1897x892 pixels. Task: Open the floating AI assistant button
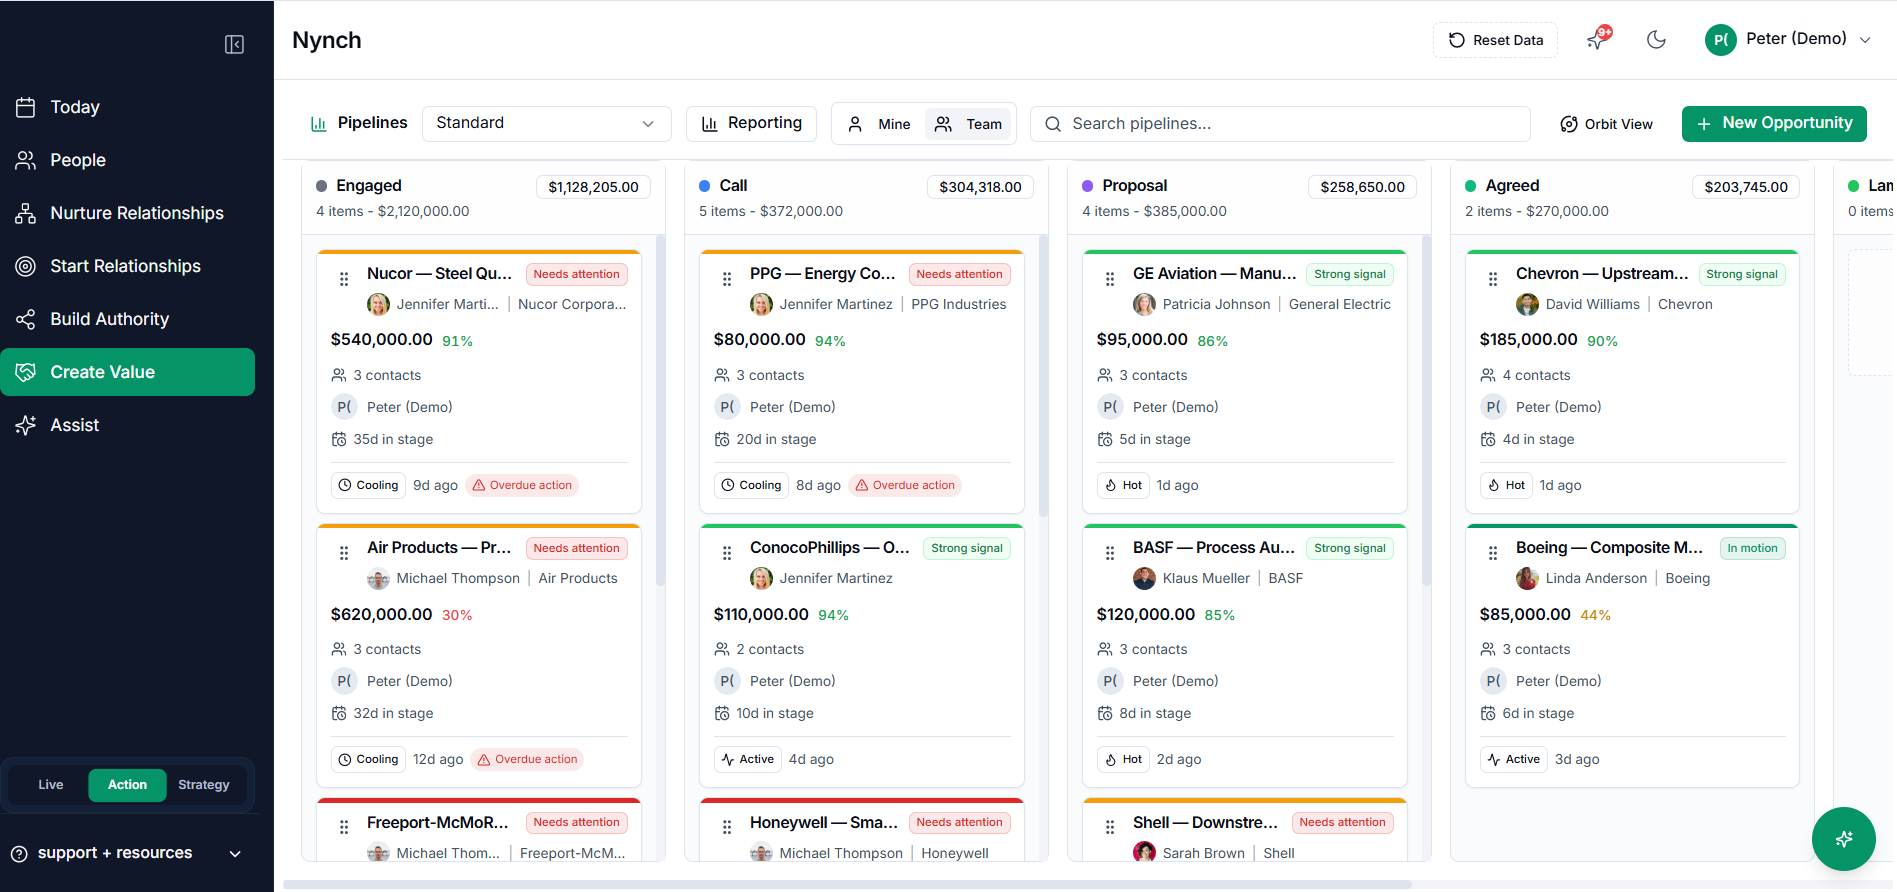pyautogui.click(x=1843, y=838)
